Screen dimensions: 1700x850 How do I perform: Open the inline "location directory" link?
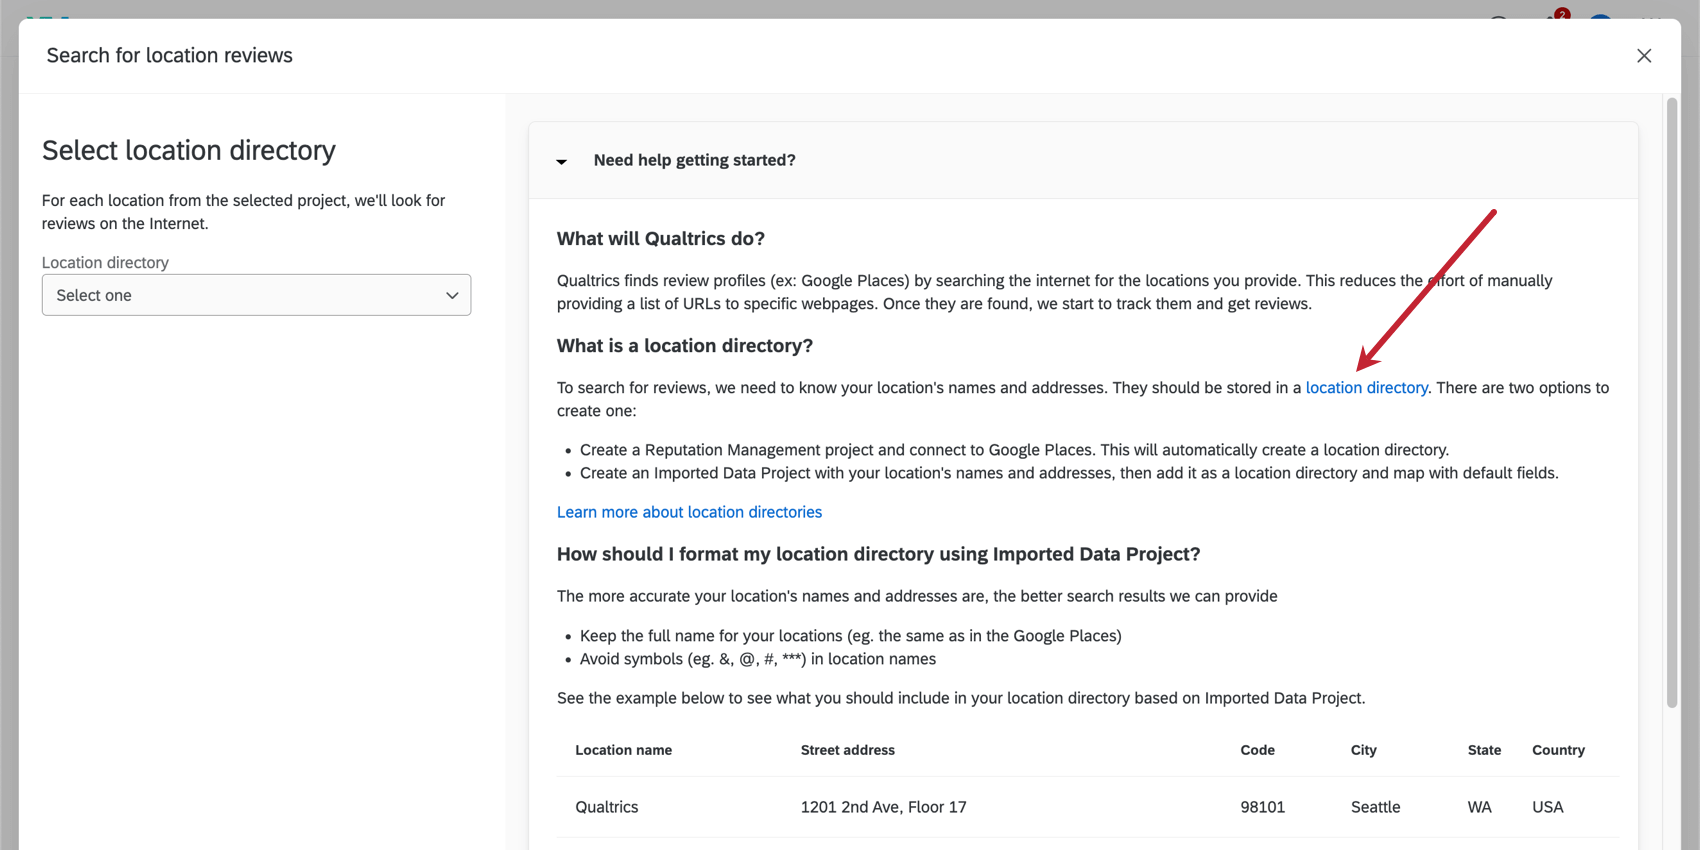coord(1366,388)
